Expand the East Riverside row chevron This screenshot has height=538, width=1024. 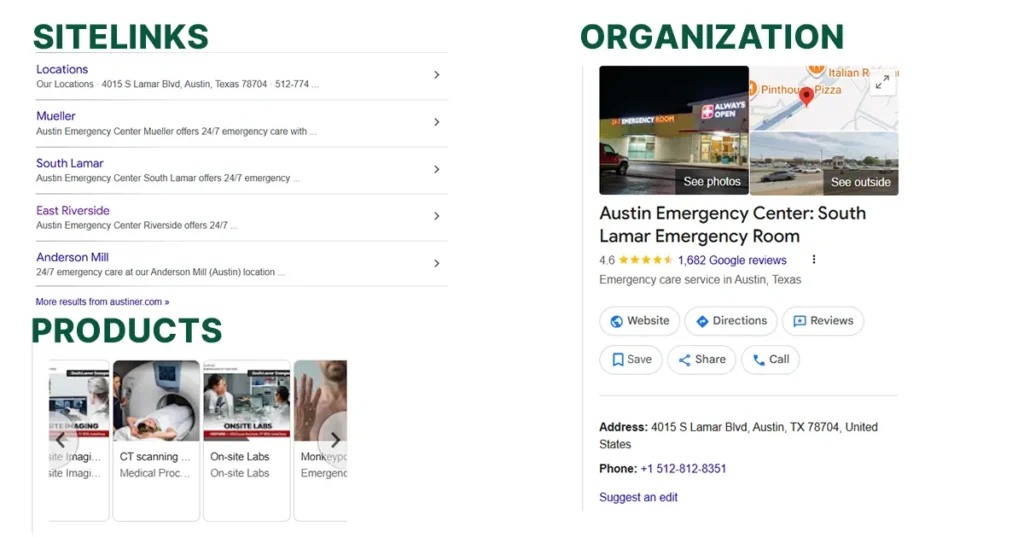click(437, 216)
